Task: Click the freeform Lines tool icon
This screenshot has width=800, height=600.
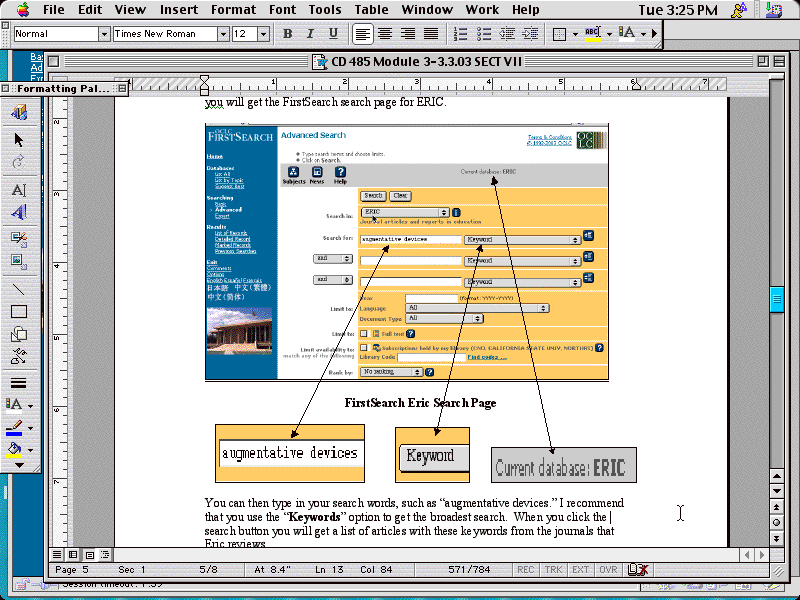Action: pos(19,357)
